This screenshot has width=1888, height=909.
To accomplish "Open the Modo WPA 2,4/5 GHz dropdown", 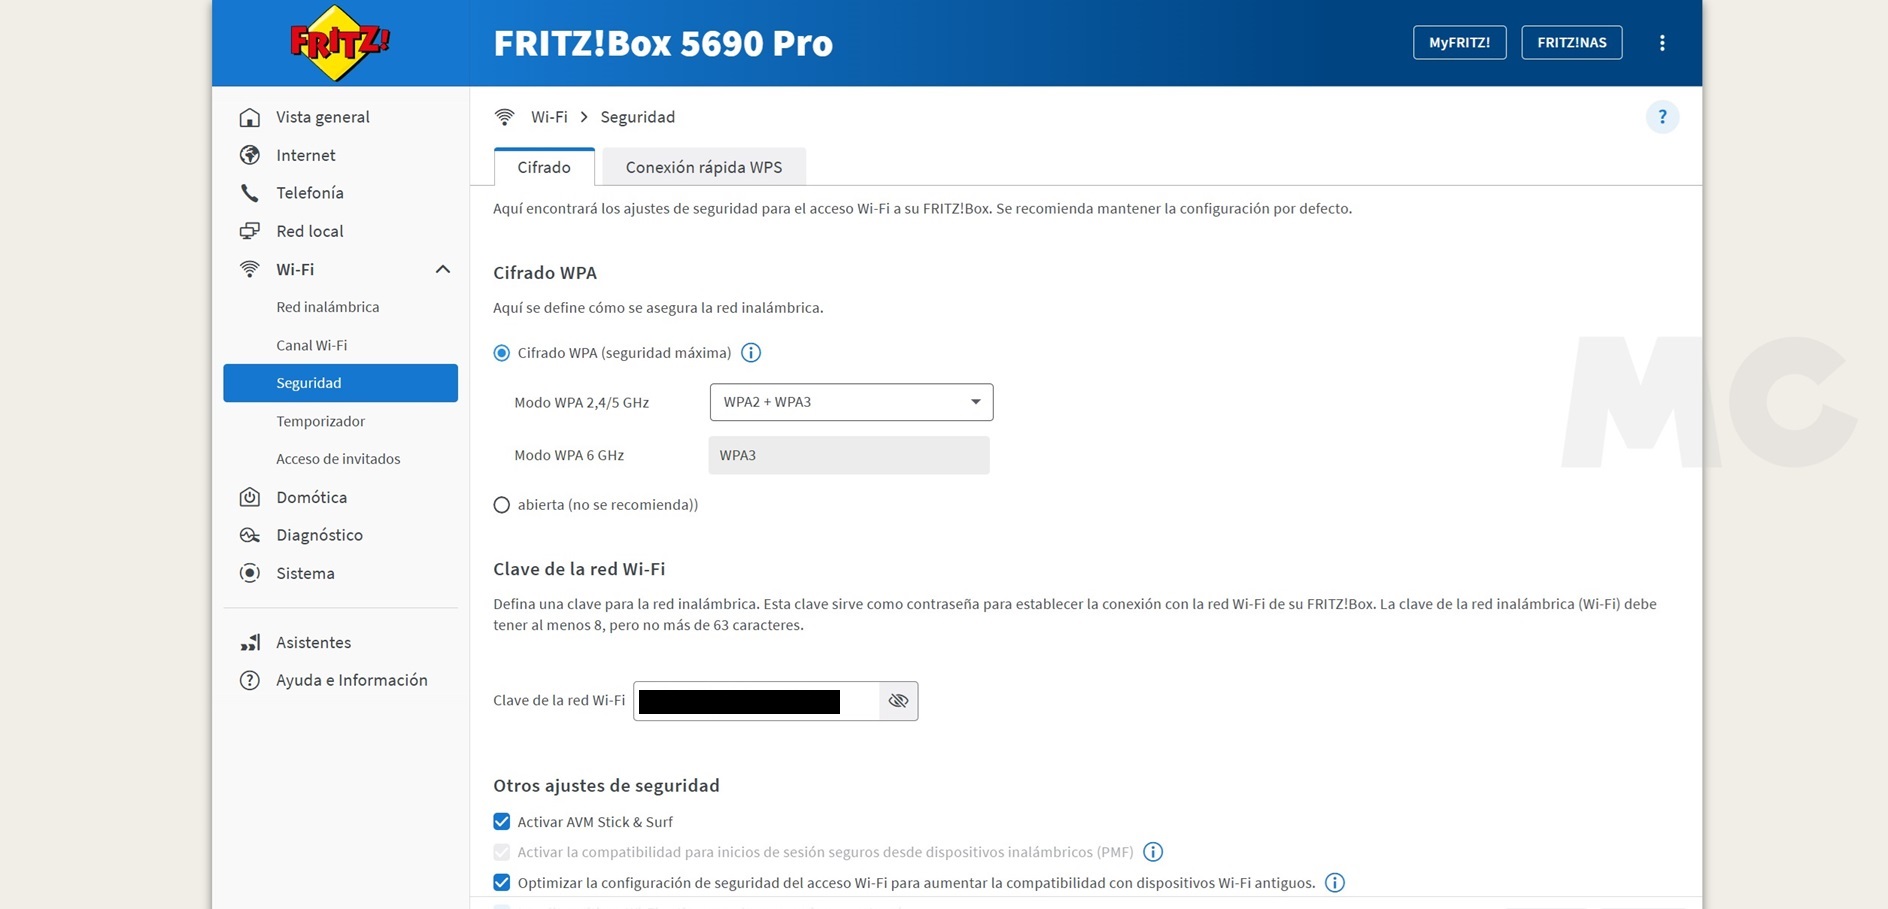I will [851, 402].
